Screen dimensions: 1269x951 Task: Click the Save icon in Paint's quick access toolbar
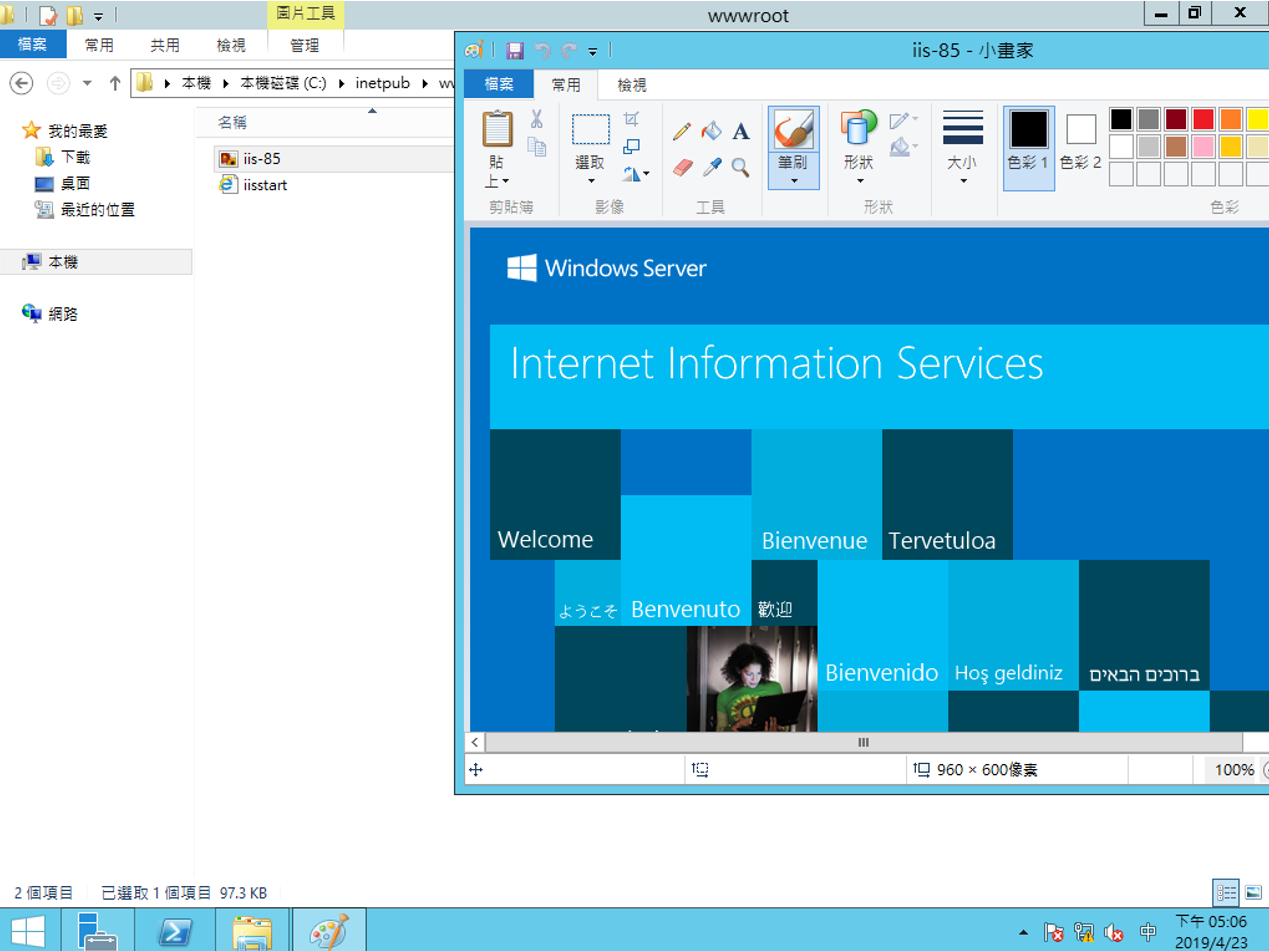tap(515, 50)
